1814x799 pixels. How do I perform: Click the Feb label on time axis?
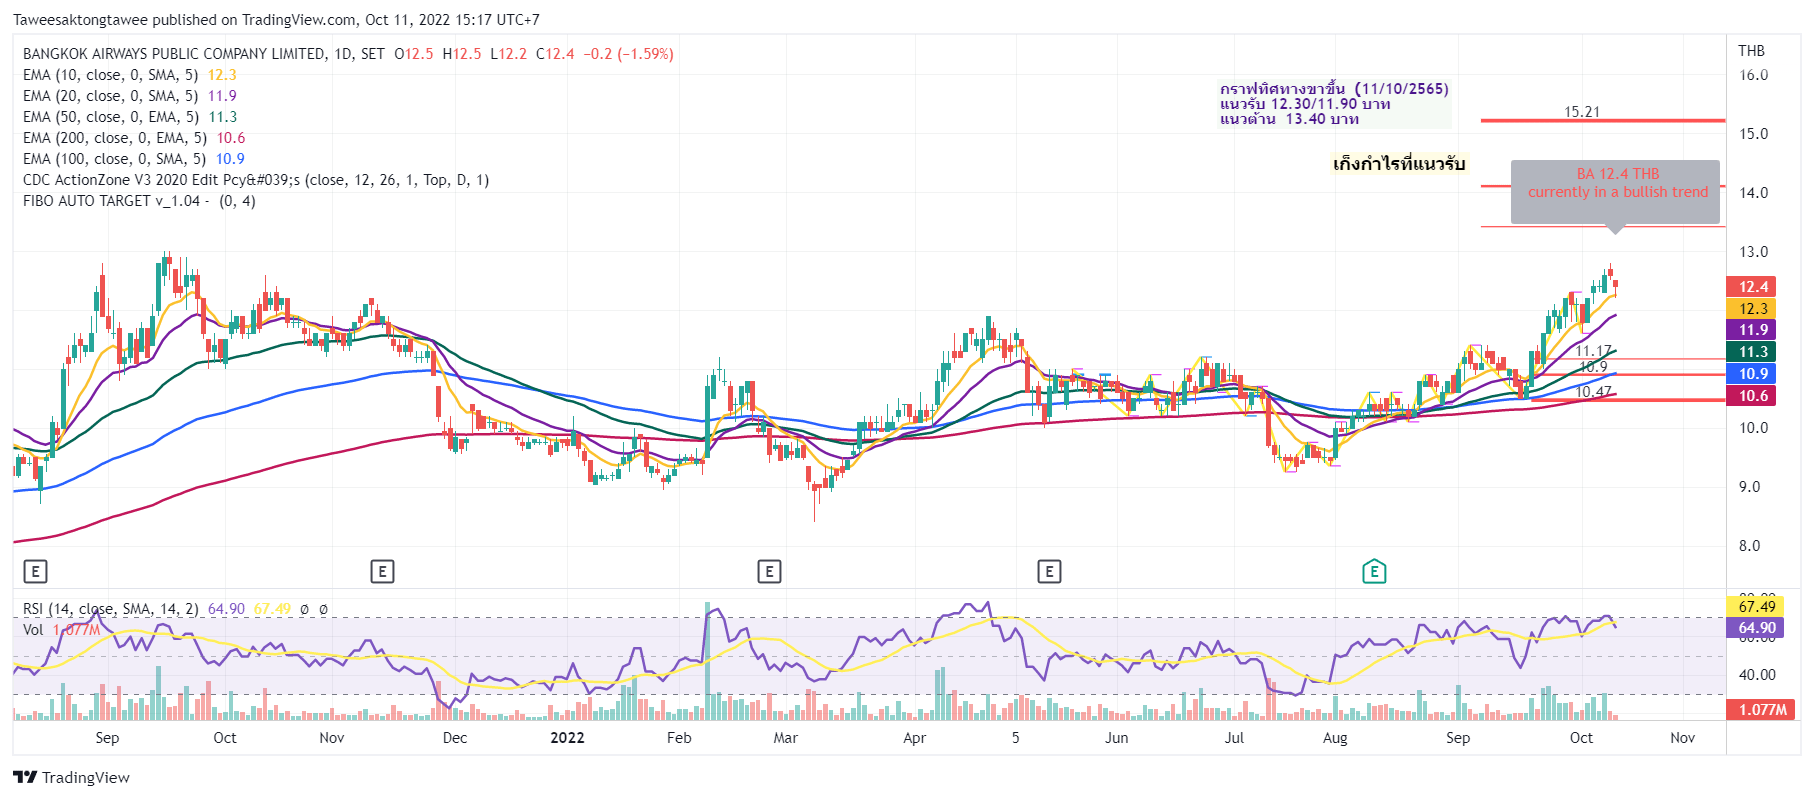click(x=679, y=738)
